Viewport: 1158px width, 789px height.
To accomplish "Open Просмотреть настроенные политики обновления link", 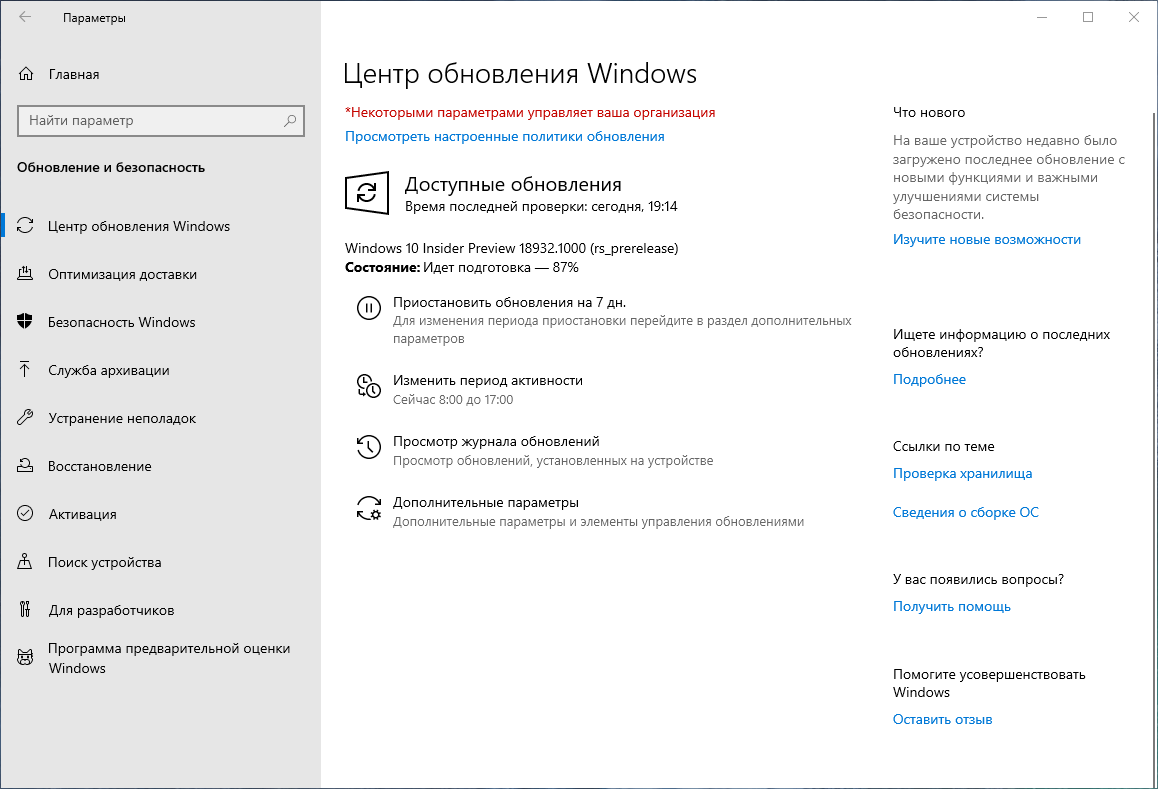I will 503,136.
